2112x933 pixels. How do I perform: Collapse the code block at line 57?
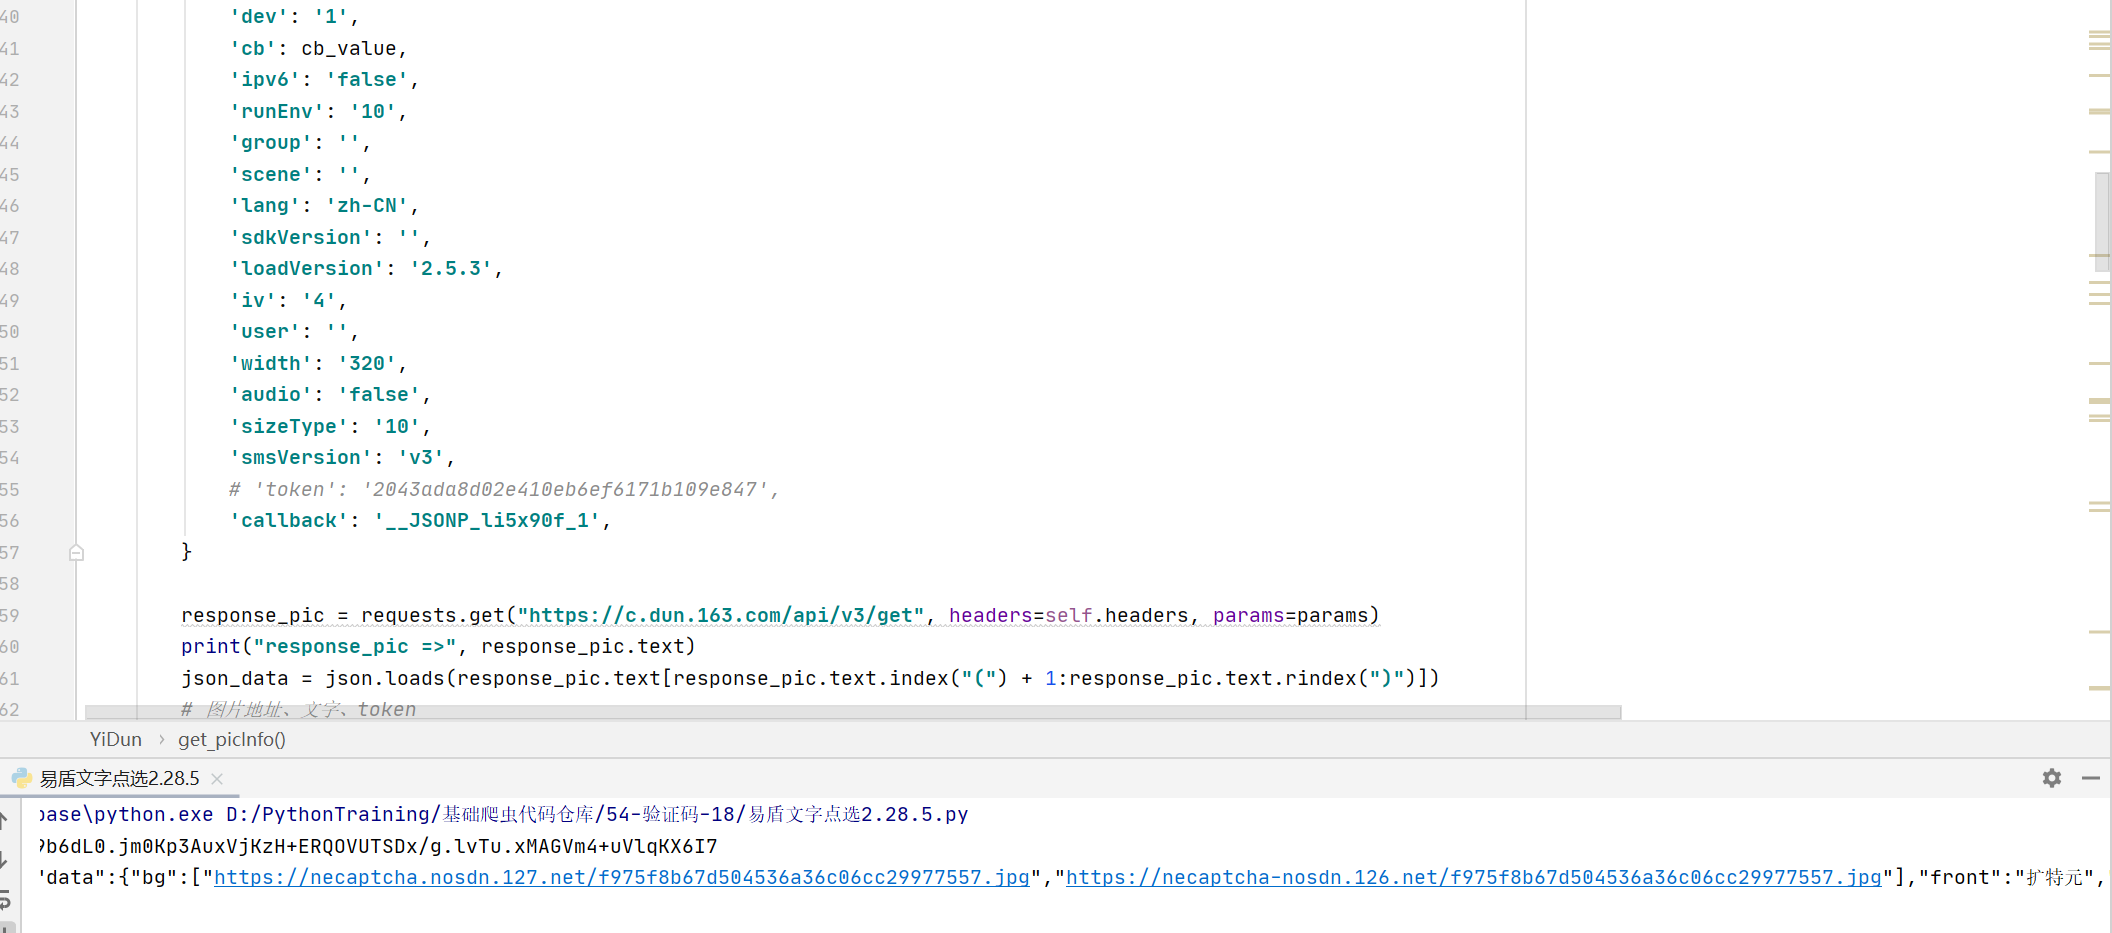click(76, 552)
